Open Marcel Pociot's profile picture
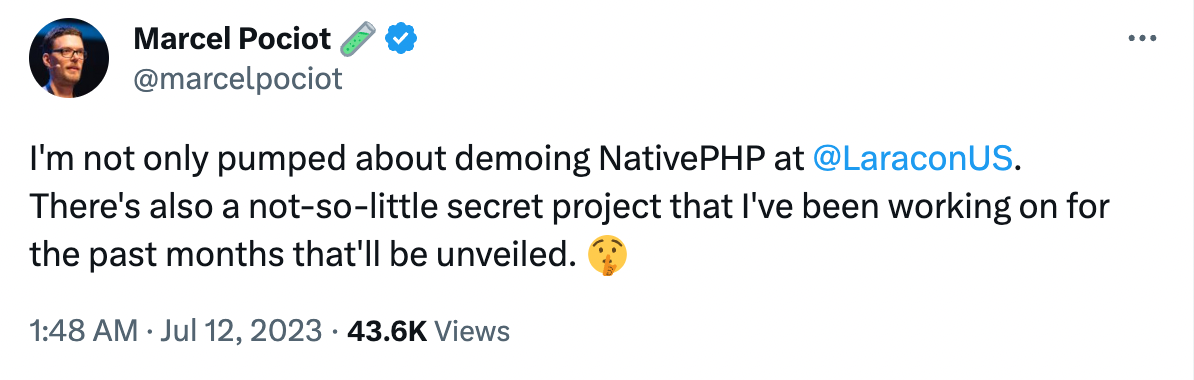This screenshot has height=380, width=1194. pyautogui.click(x=69, y=58)
